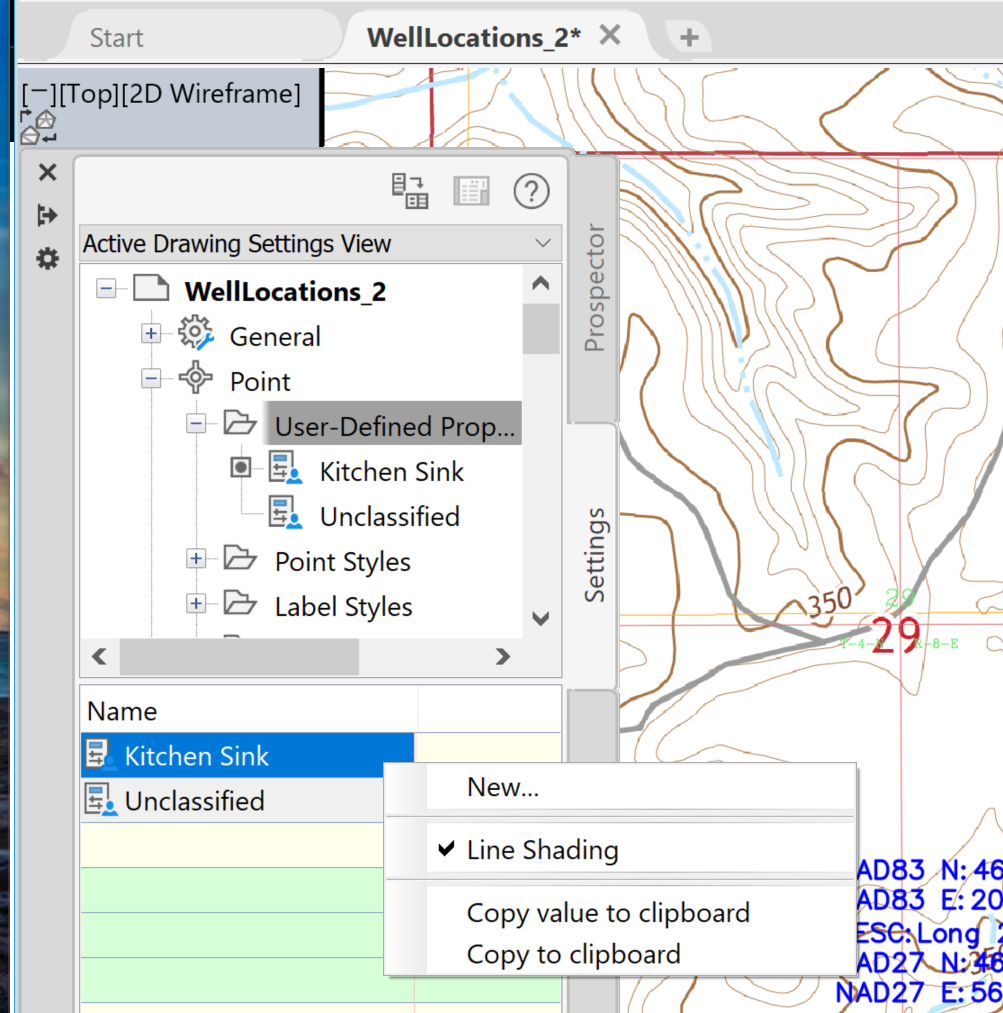1003x1013 pixels.
Task: Click the item view orientation icon in Toolspace
Action: pyautogui.click(x=411, y=190)
